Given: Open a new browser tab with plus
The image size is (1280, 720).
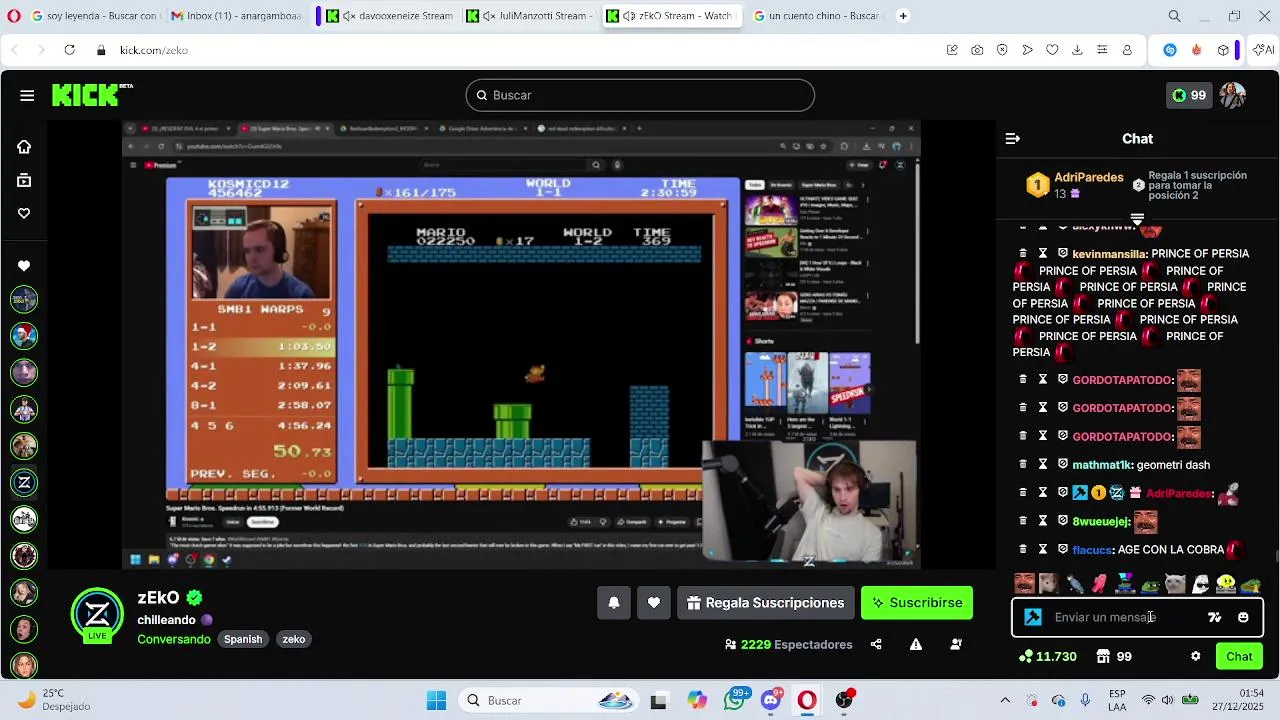Looking at the screenshot, I should tap(903, 16).
